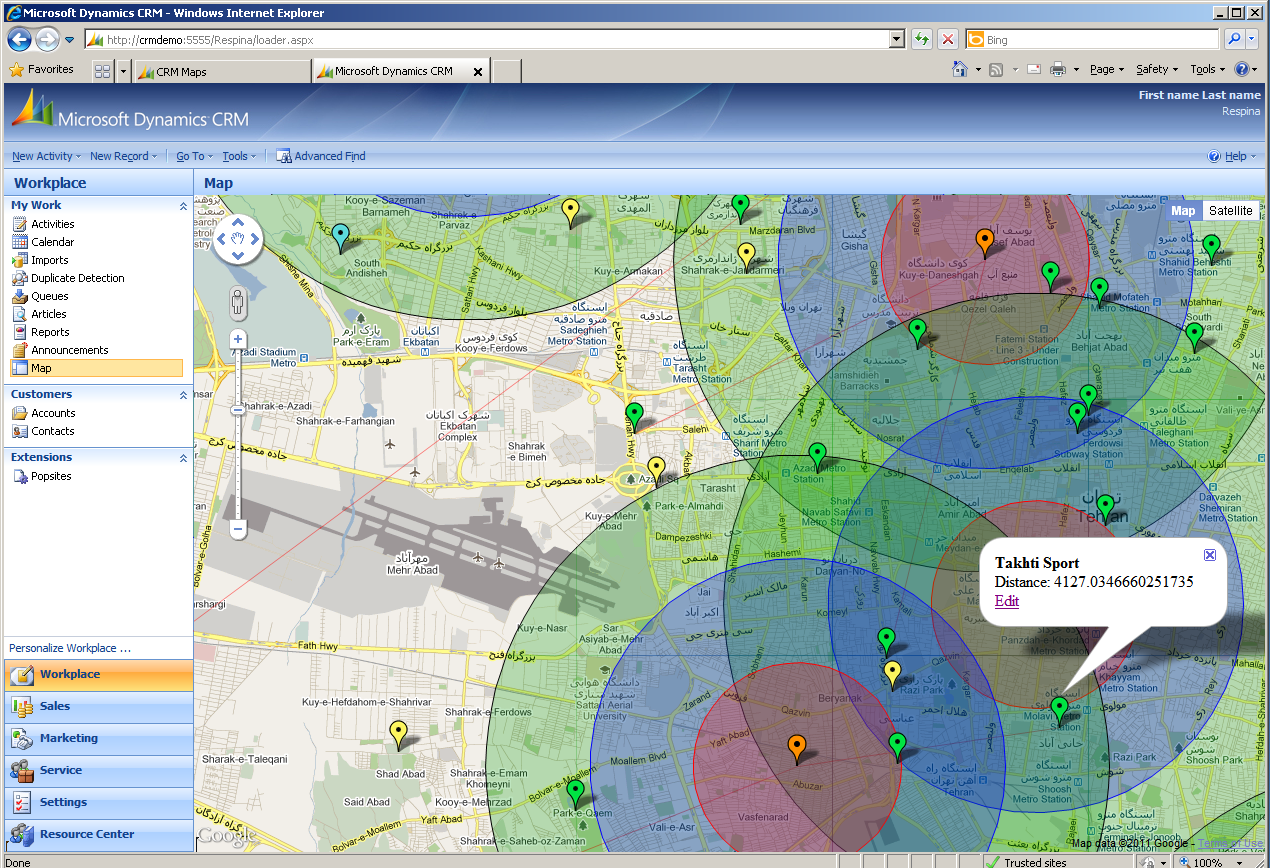Click the Stop loading icon
The image size is (1270, 868).
click(948, 40)
